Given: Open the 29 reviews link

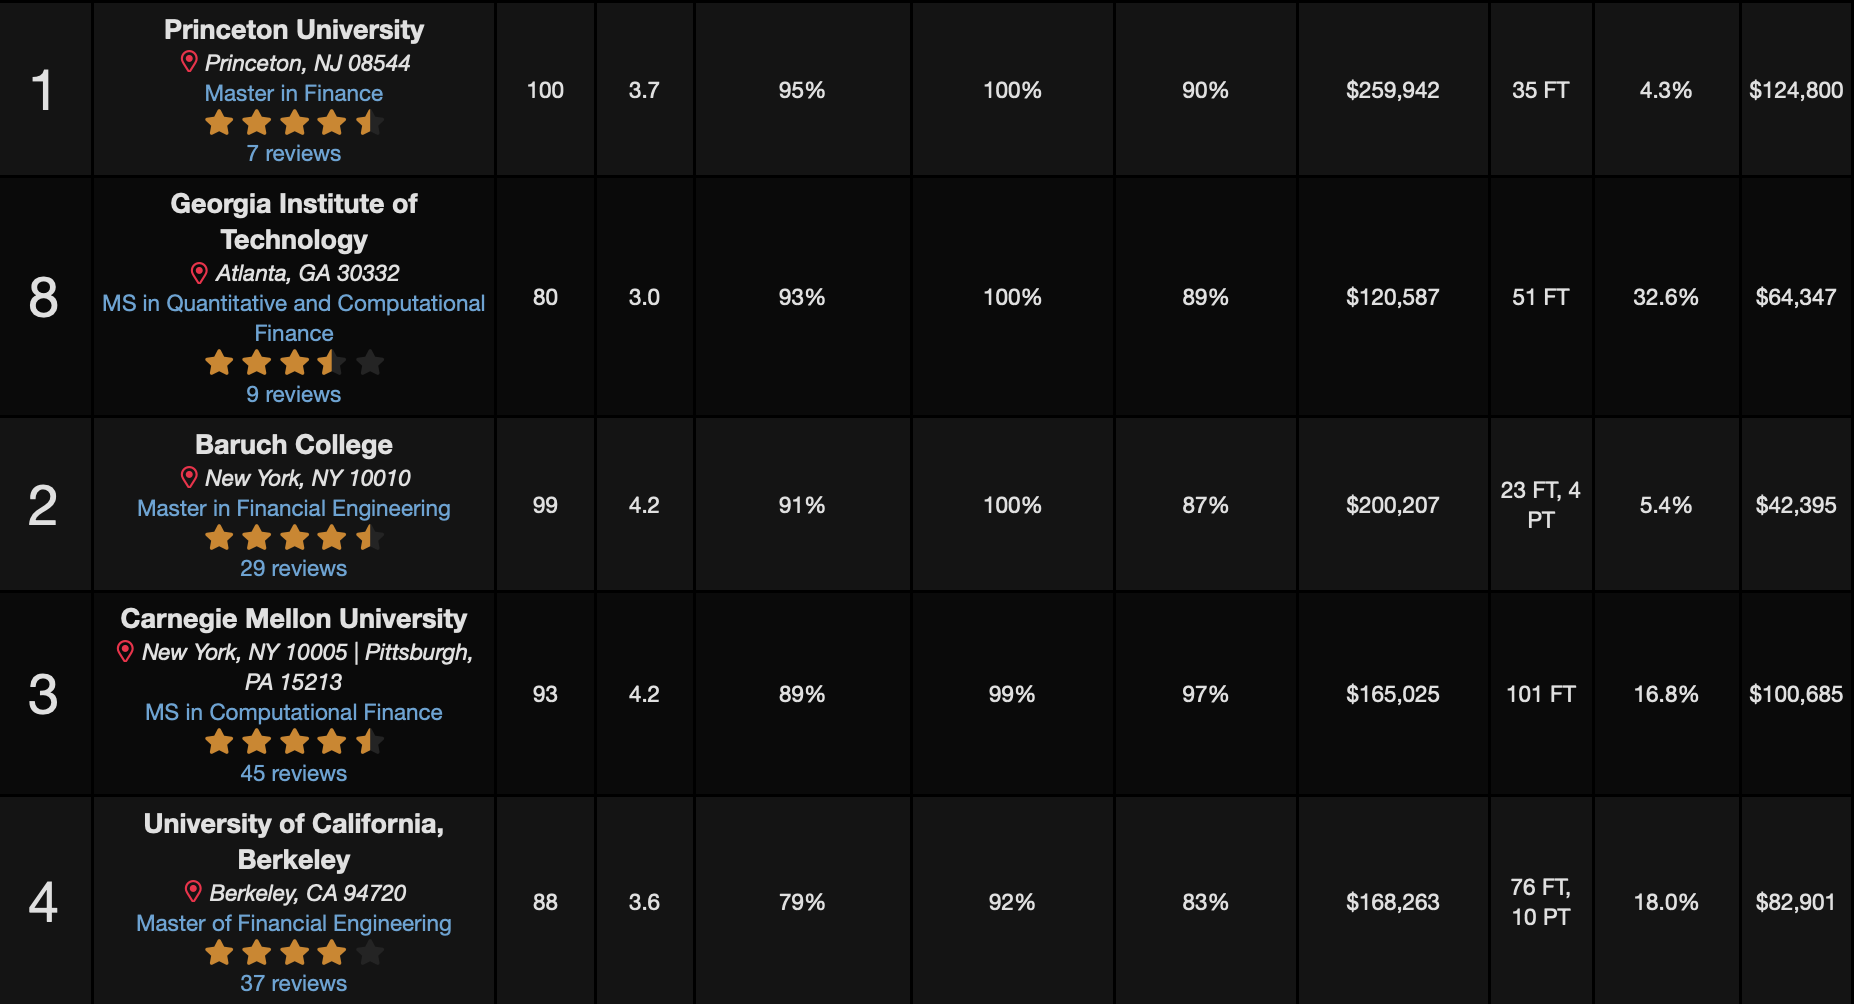Looking at the screenshot, I should tap(294, 568).
